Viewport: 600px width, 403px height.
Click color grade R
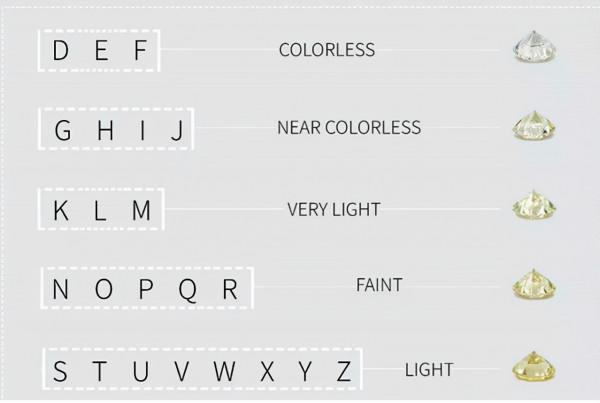pyautogui.click(x=229, y=290)
